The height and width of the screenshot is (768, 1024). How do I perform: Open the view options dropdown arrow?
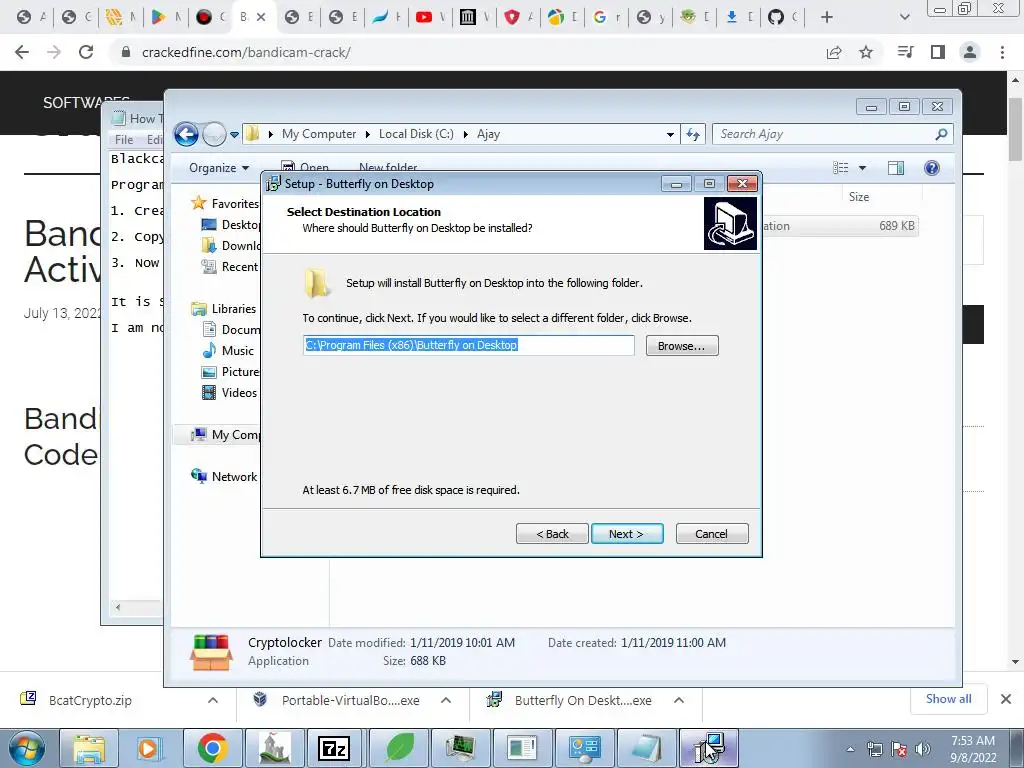[x=862, y=168]
